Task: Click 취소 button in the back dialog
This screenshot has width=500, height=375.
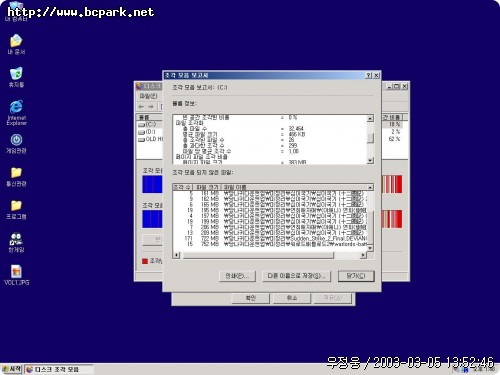Action: click(x=292, y=298)
